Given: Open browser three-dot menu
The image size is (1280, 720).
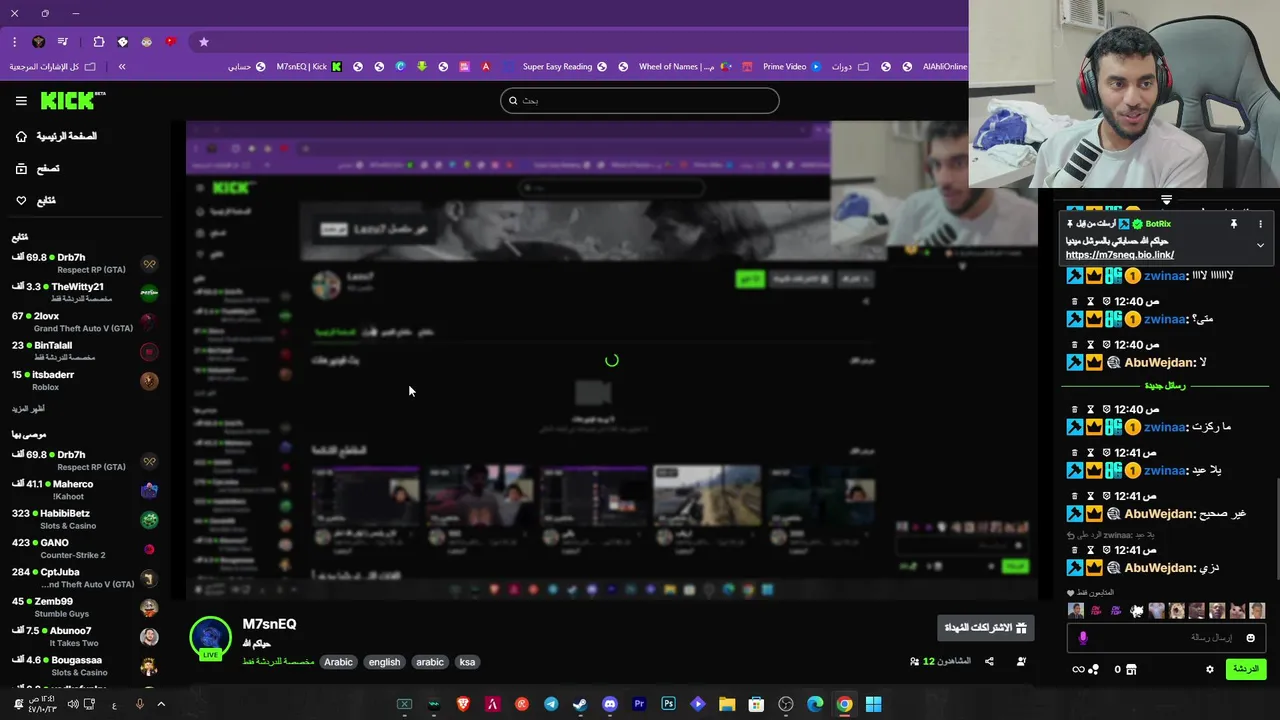Looking at the screenshot, I should tap(14, 42).
